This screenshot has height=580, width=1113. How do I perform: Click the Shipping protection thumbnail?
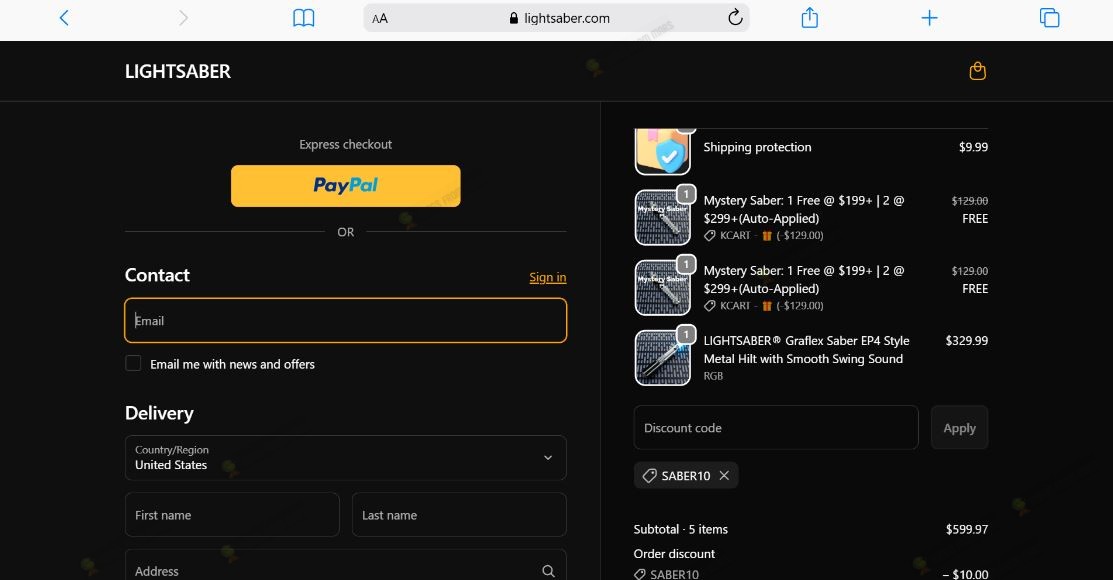(x=662, y=151)
